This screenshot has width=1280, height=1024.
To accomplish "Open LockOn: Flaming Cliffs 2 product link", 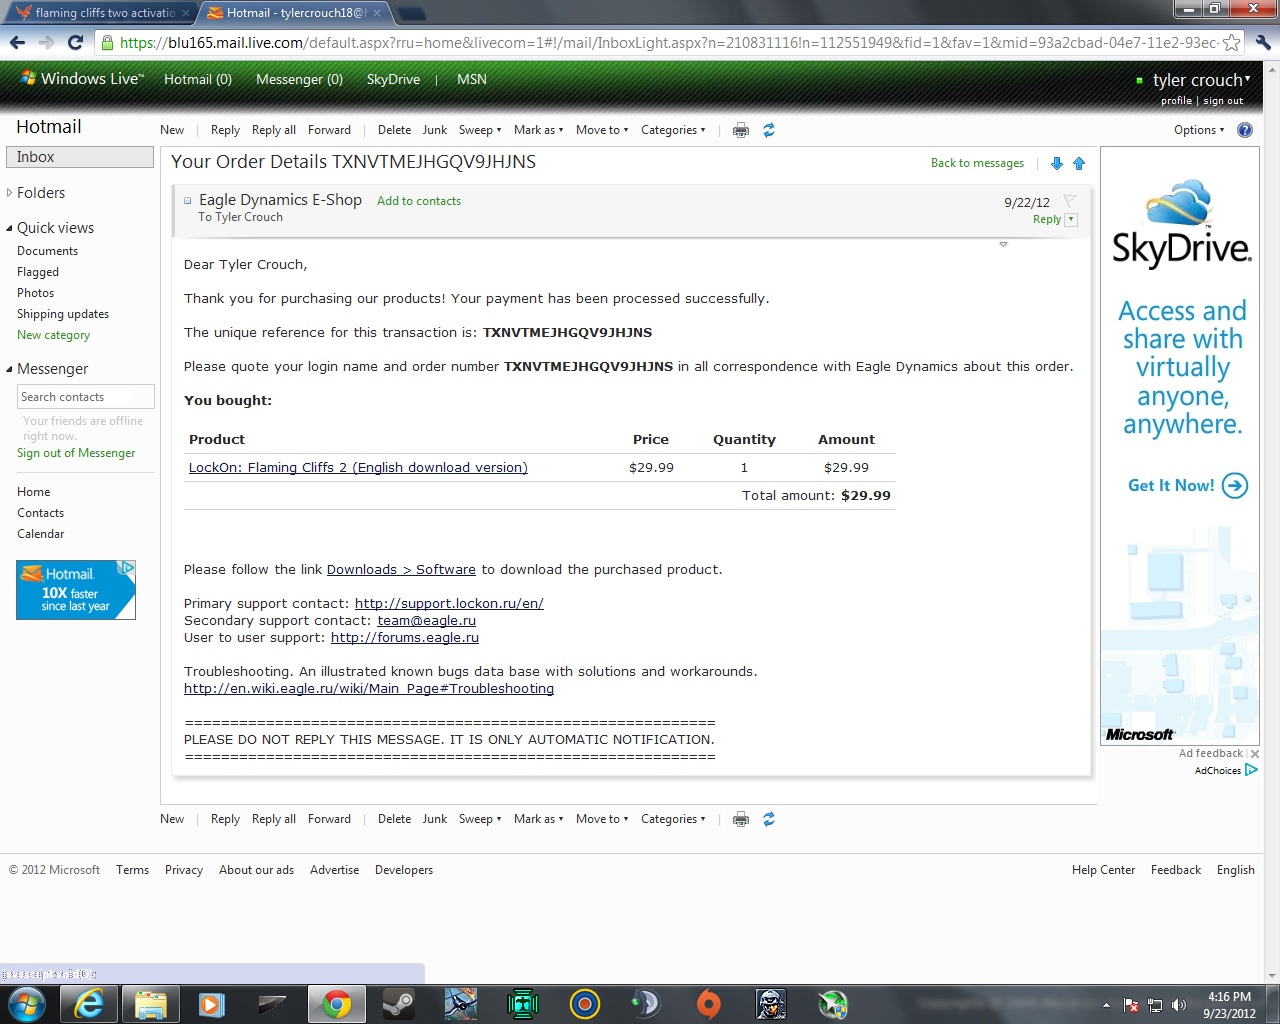I will 358,467.
